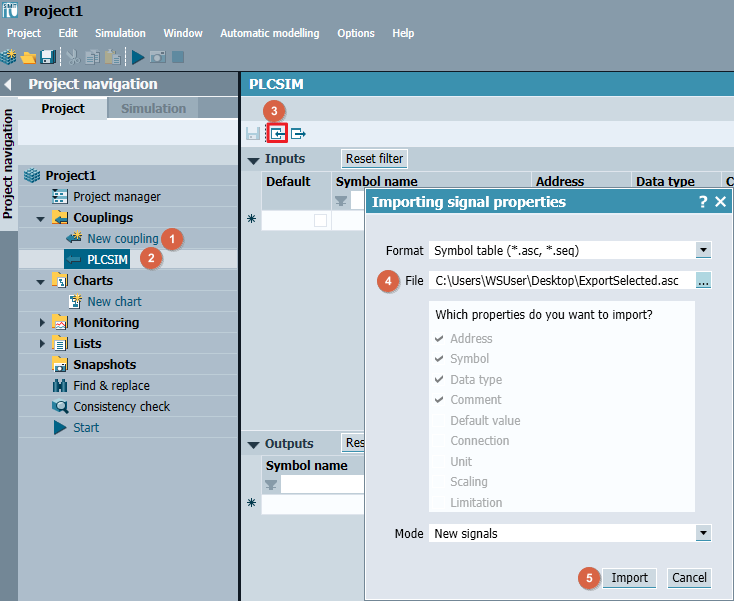Click the Charts folder icon
This screenshot has width=734, height=601.
60,280
